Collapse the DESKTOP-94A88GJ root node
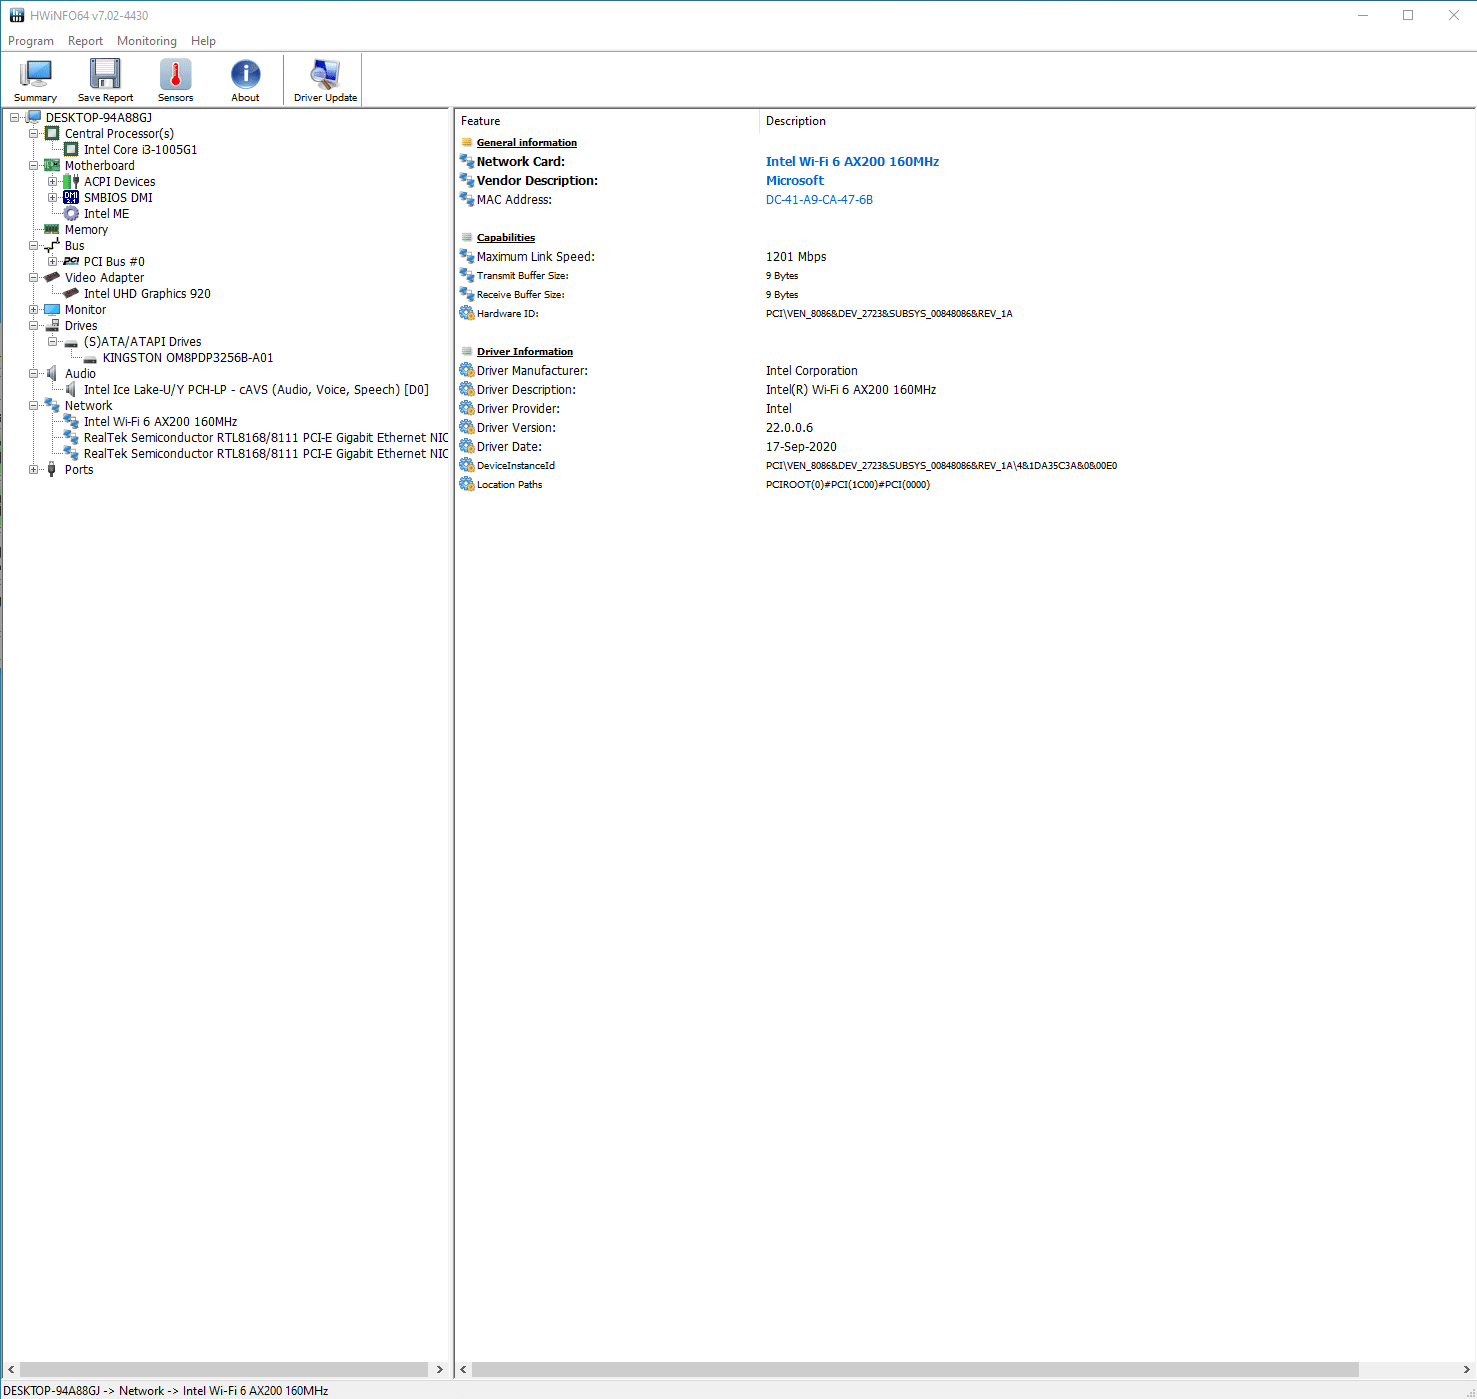This screenshot has height=1399, width=1477. click(x=14, y=117)
